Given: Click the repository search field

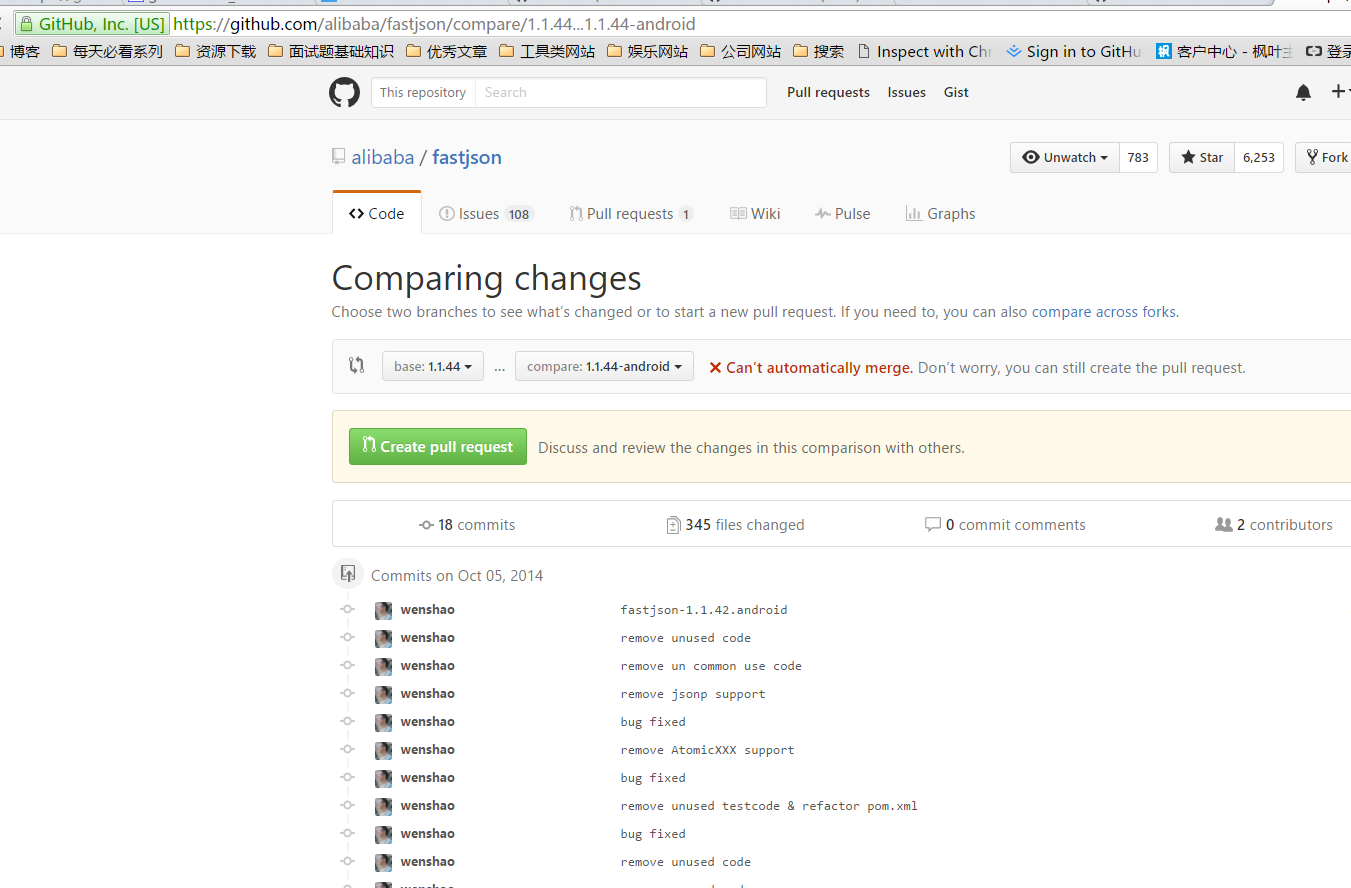Looking at the screenshot, I should pos(620,93).
